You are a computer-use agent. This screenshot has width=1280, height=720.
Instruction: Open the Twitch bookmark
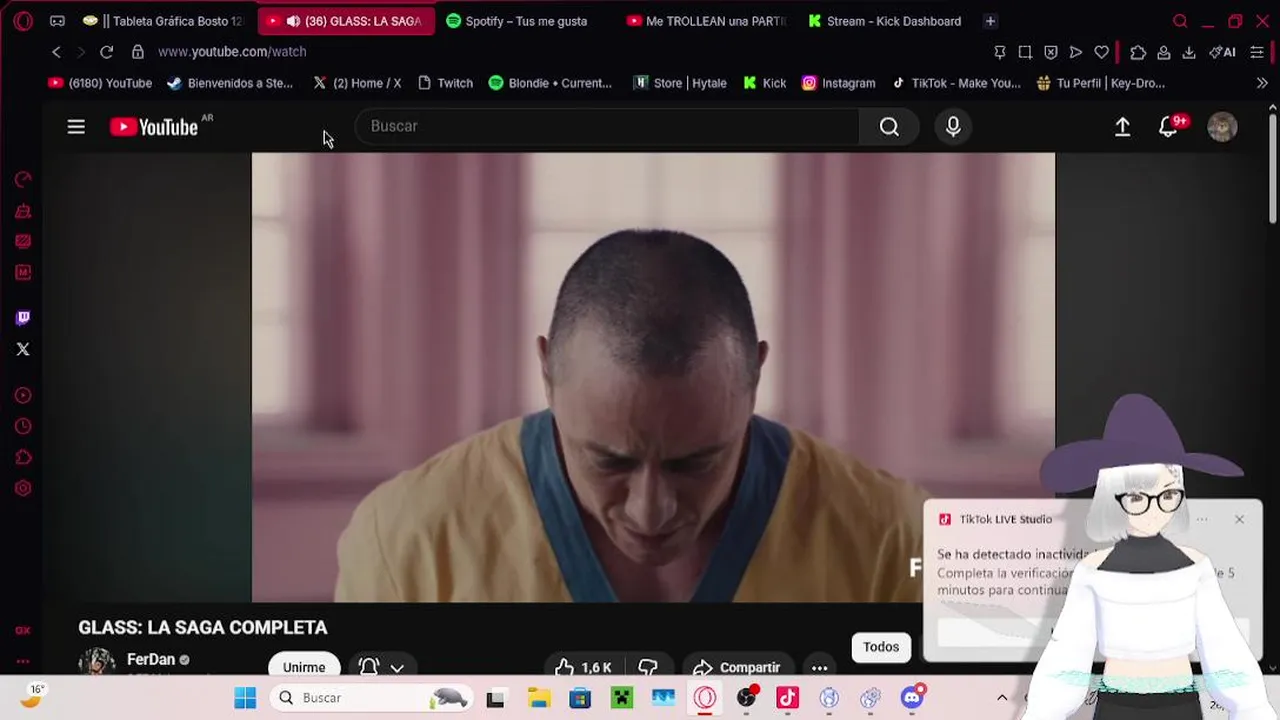(x=445, y=83)
